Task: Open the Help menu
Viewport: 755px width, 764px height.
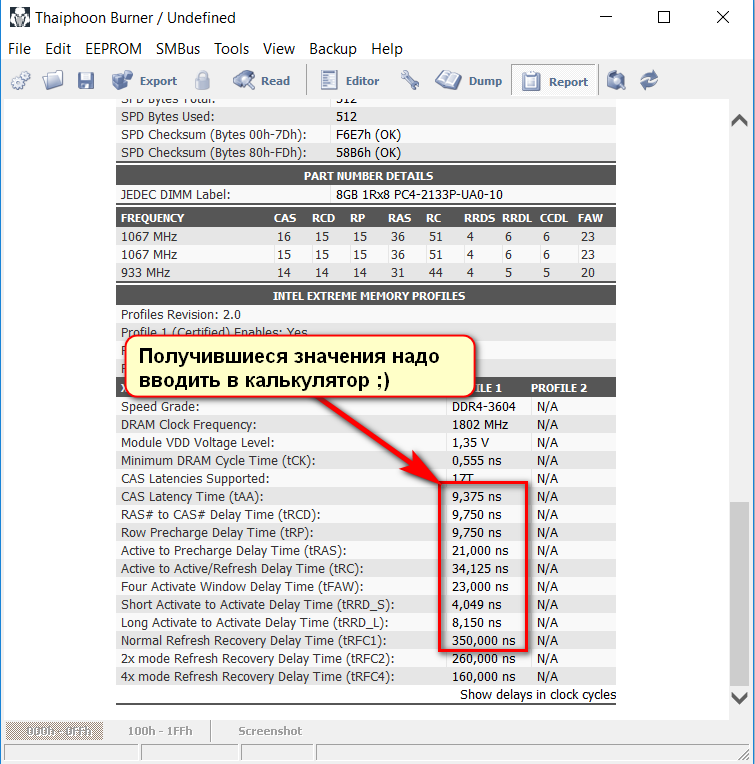Action: point(387,49)
